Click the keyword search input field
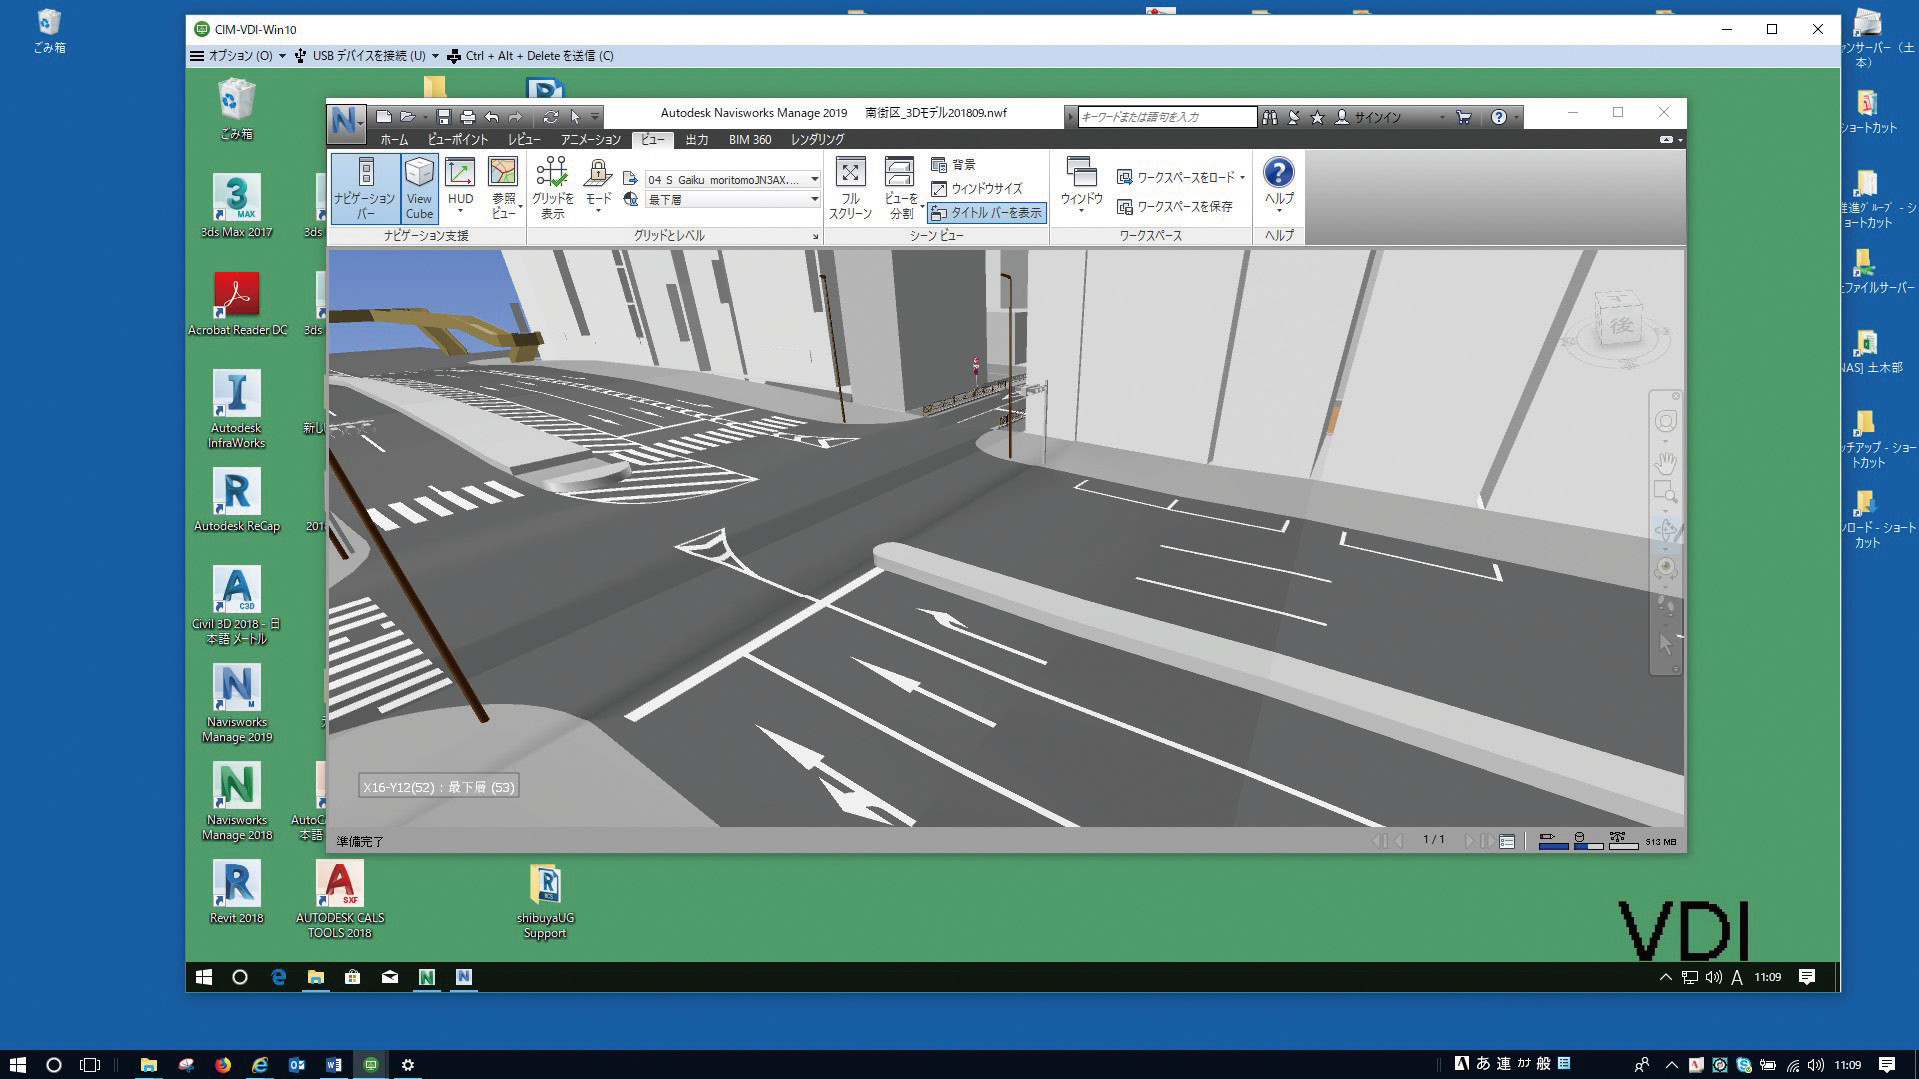The image size is (1919, 1079). tap(1167, 117)
